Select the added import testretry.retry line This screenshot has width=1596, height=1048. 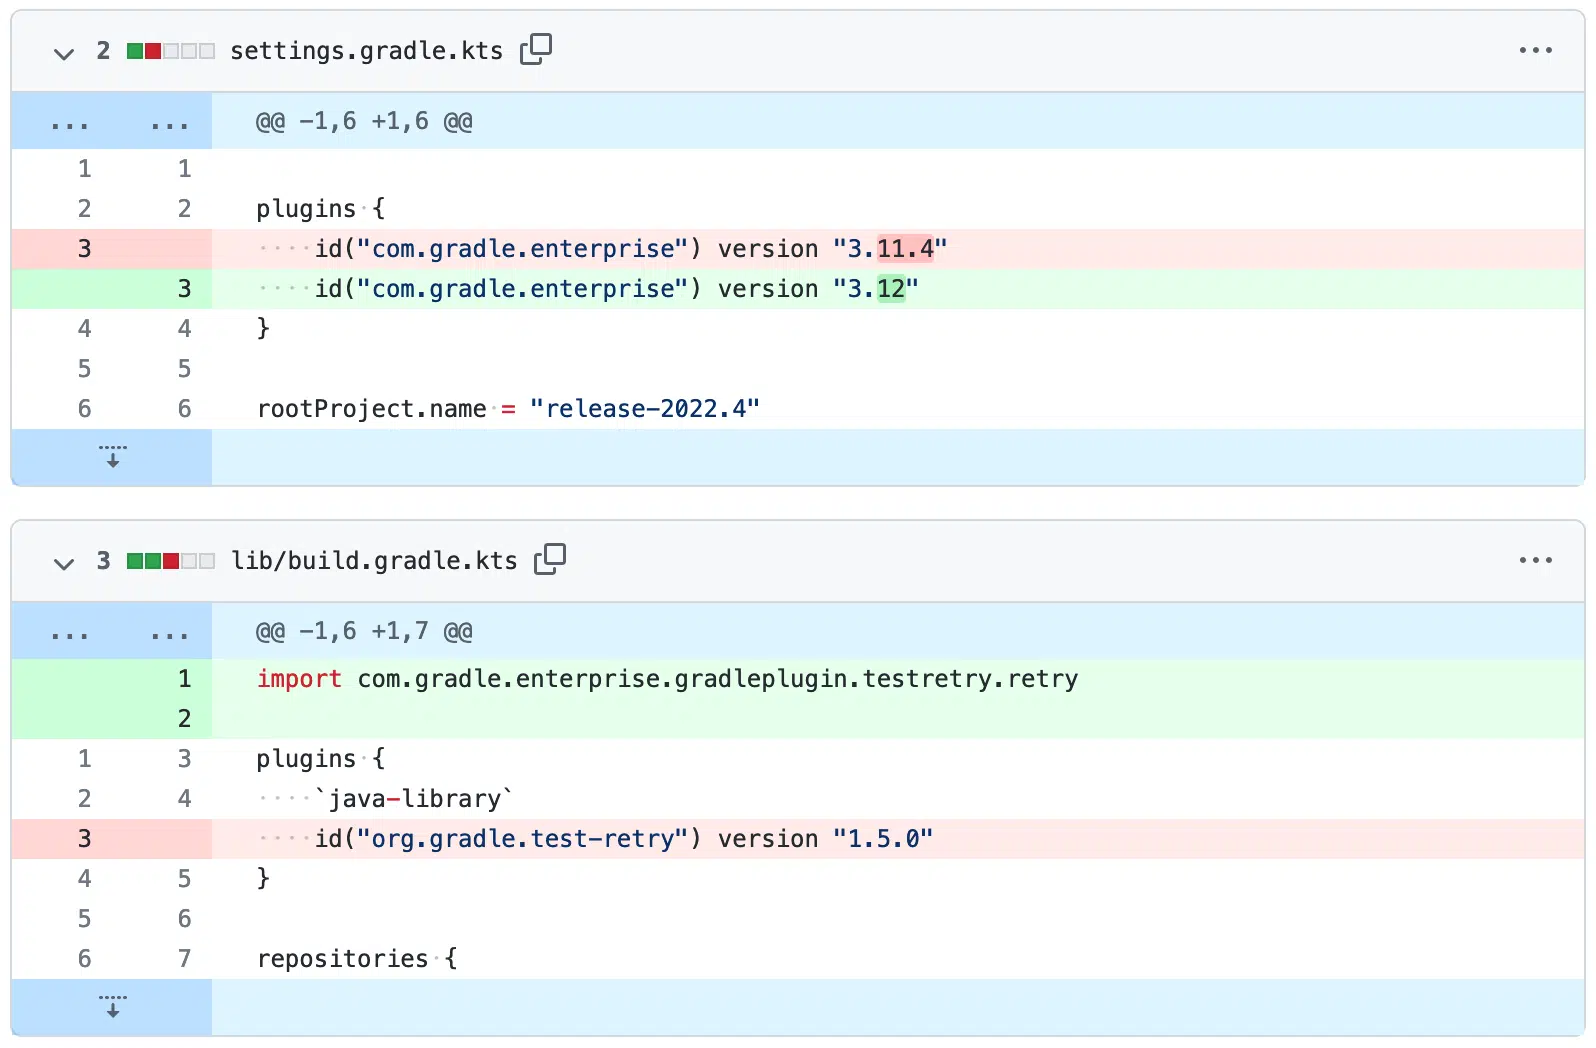tap(798, 679)
